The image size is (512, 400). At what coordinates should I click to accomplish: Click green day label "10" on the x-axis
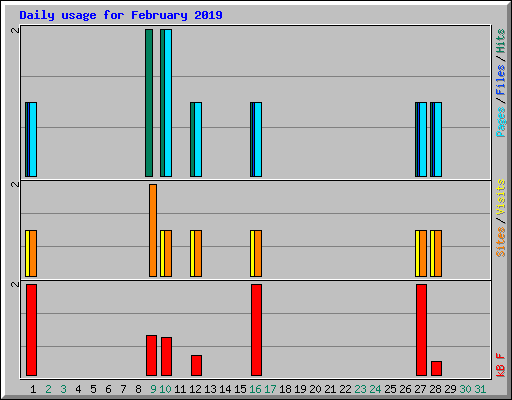point(165,389)
